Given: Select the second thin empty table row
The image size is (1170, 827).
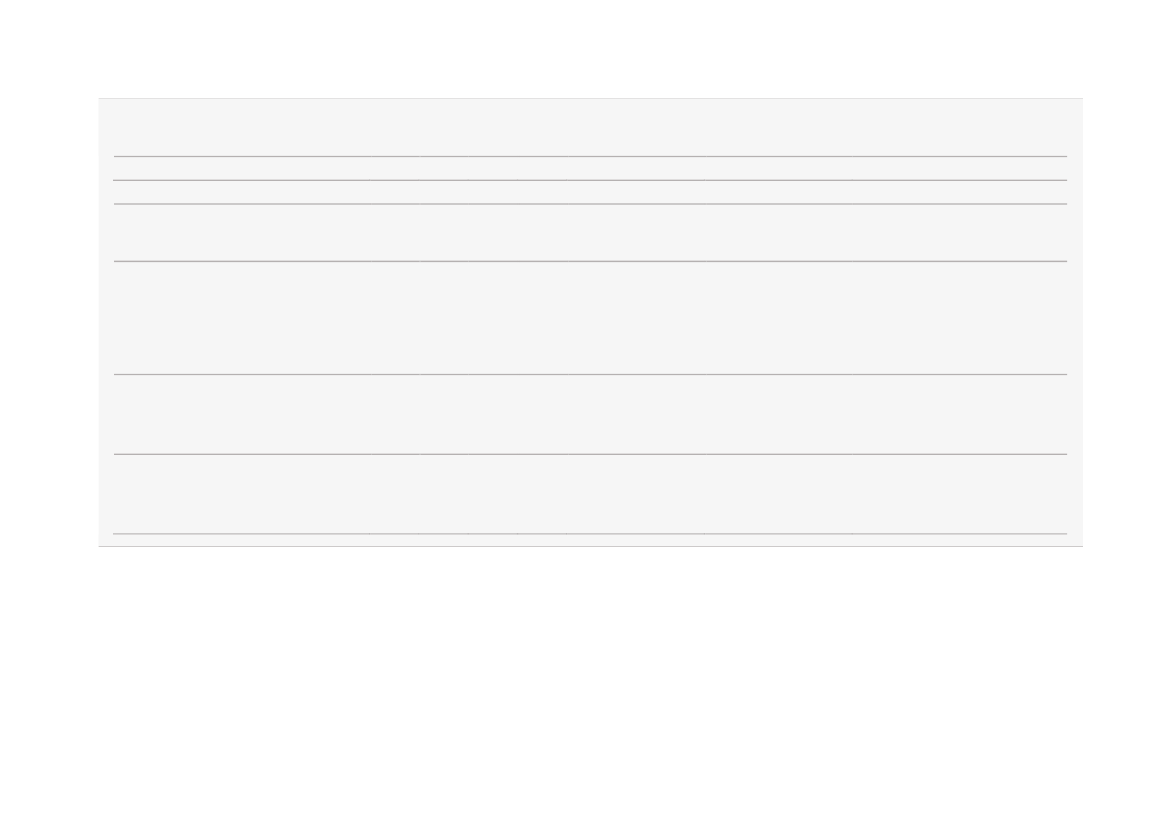Looking at the screenshot, I should [590, 192].
